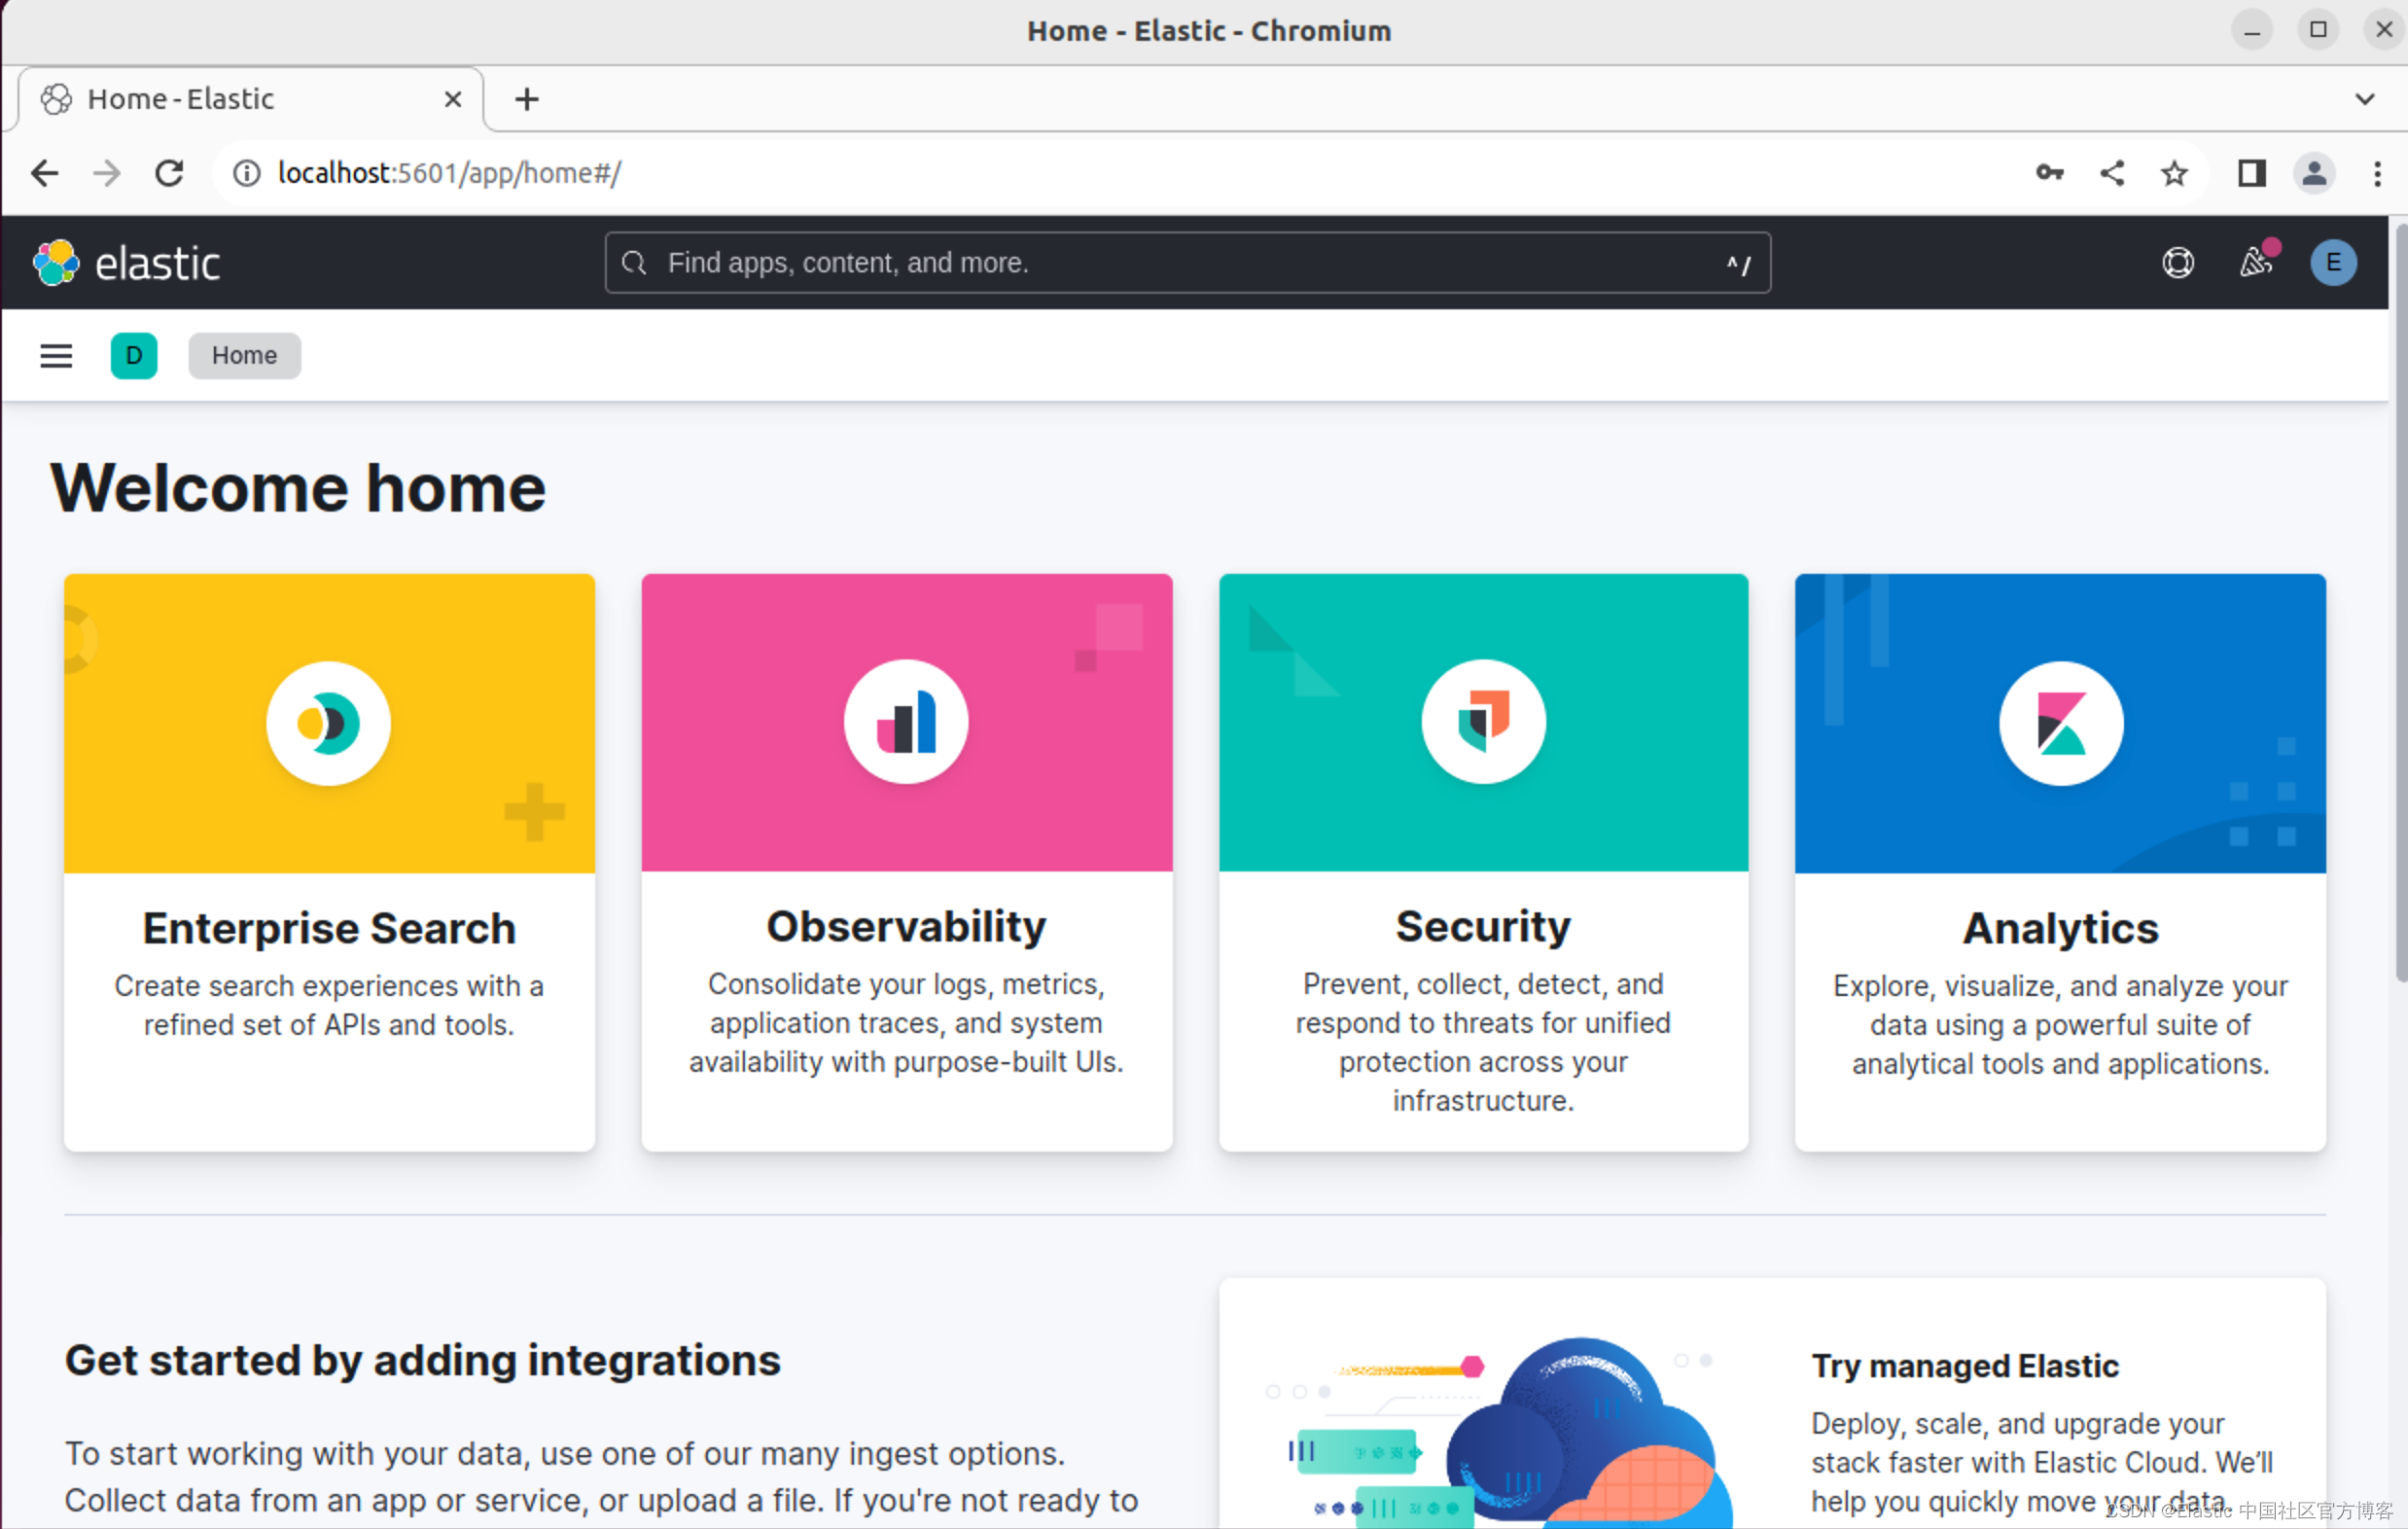Image resolution: width=2408 pixels, height=1529 pixels.
Task: Click the Security shield icon
Action: (1483, 722)
